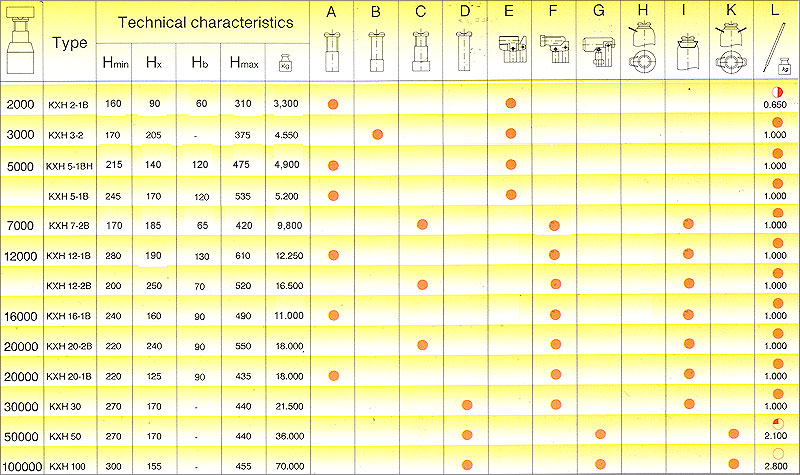Viewport: 800px width, 475px height.
Task: Click the "50000" capacity label
Action: click(21, 437)
